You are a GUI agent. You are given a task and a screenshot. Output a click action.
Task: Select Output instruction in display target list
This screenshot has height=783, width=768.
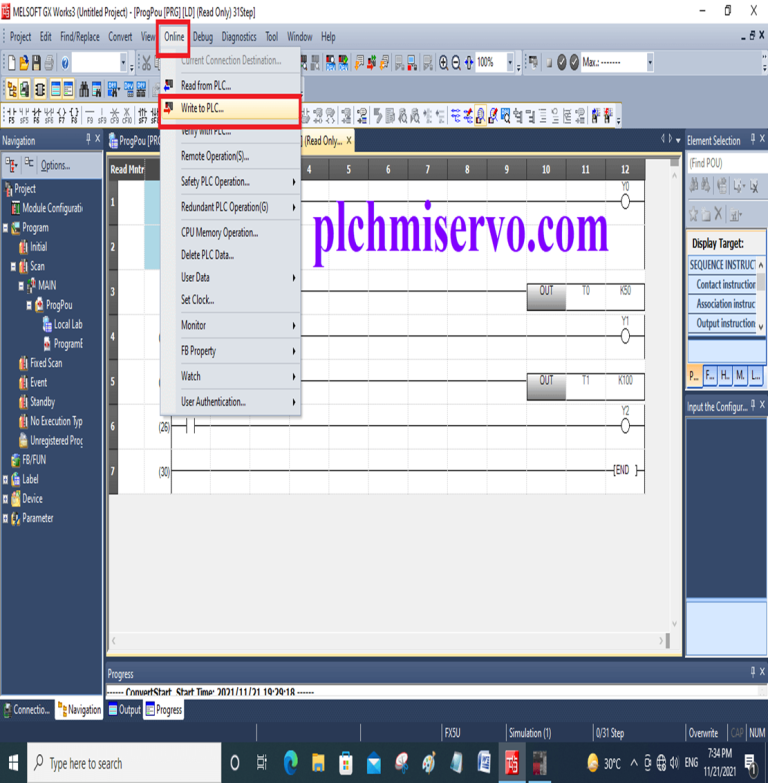pyautogui.click(x=723, y=324)
